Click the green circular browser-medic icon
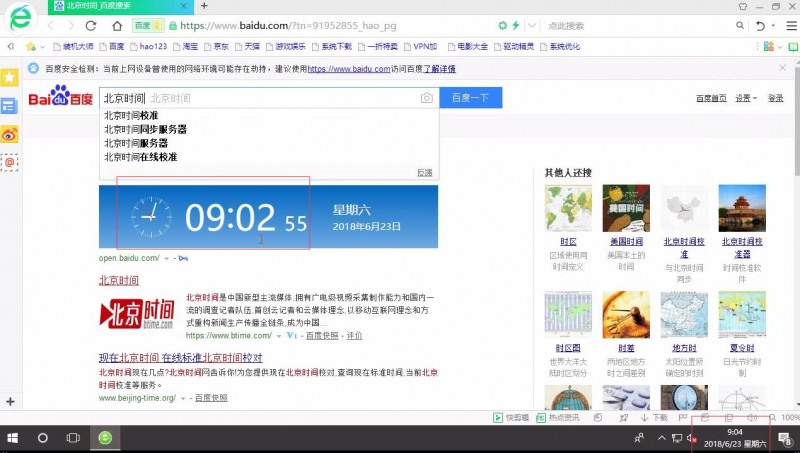800x453 pixels. pos(503,26)
